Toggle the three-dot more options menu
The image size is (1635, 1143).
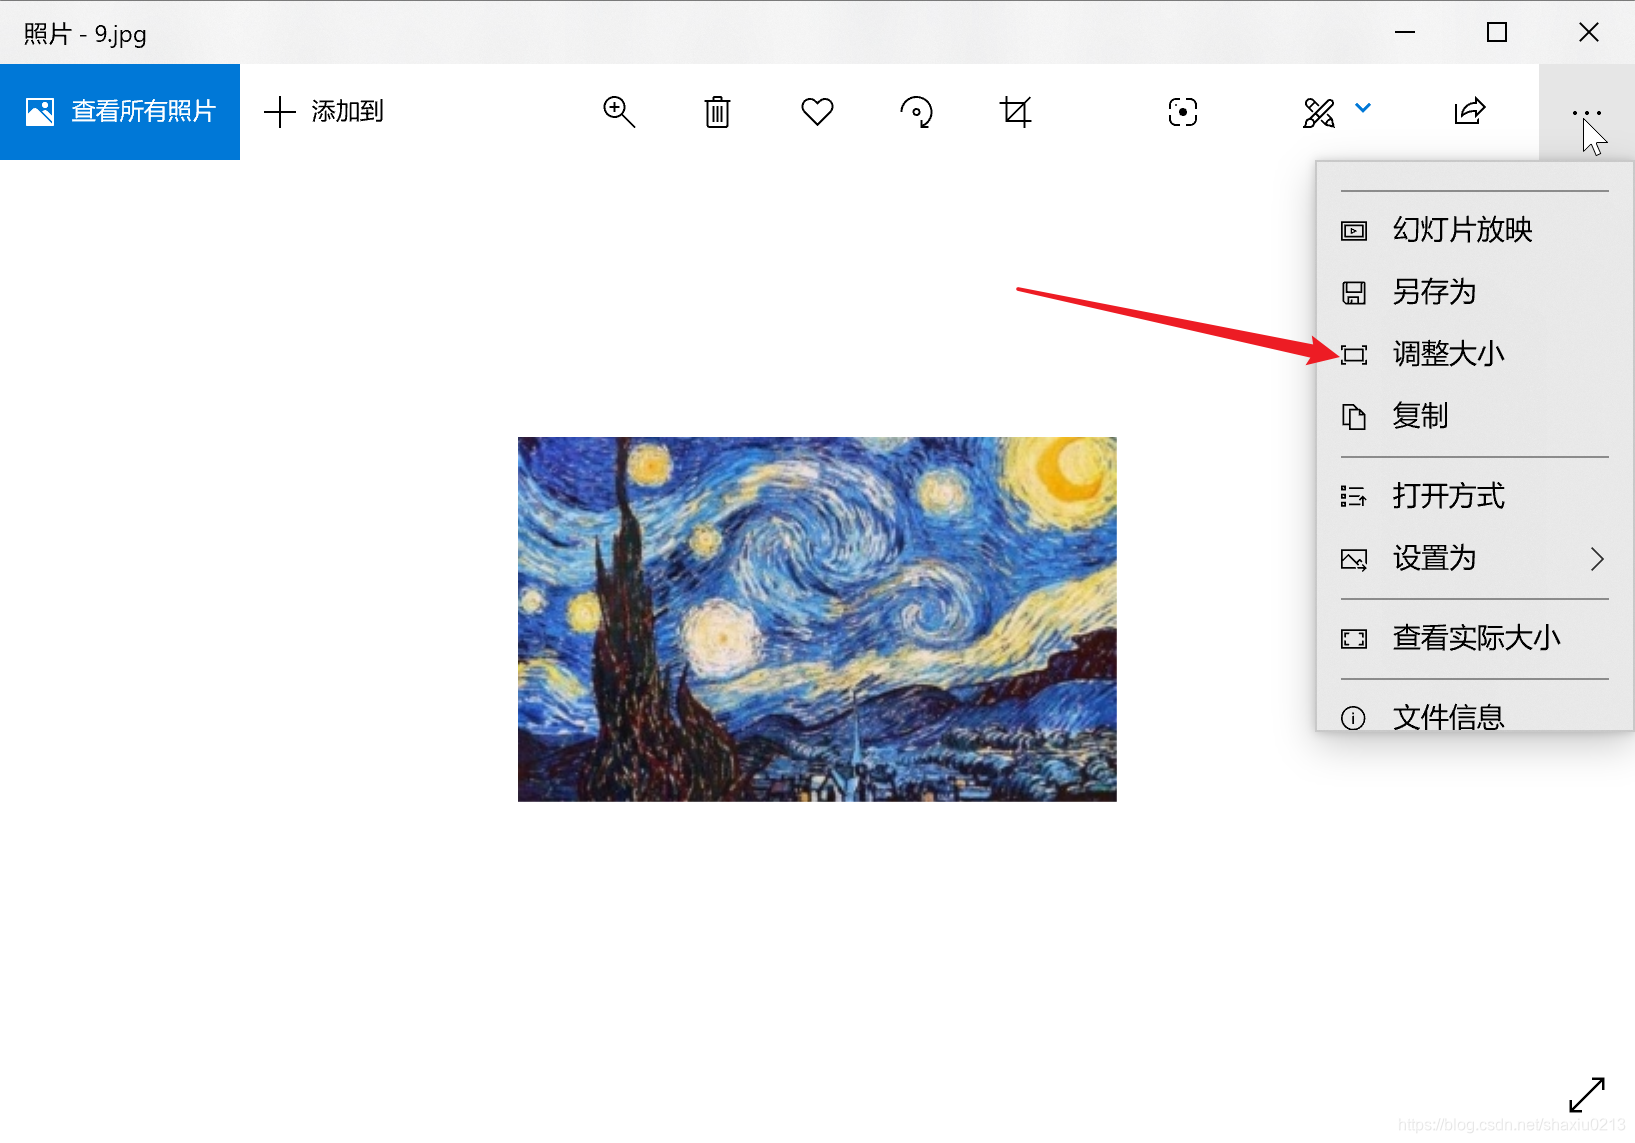point(1586,112)
